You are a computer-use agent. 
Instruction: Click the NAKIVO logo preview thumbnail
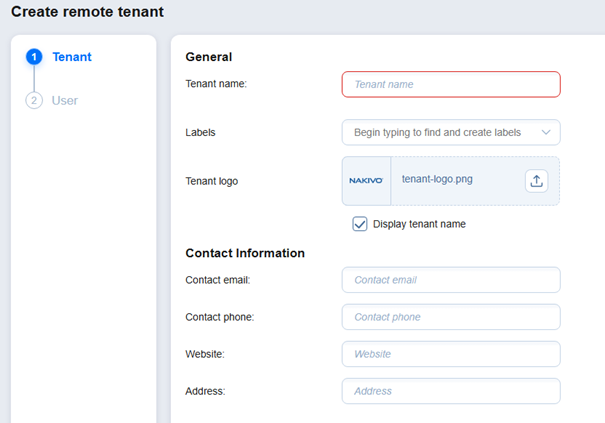[365, 181]
